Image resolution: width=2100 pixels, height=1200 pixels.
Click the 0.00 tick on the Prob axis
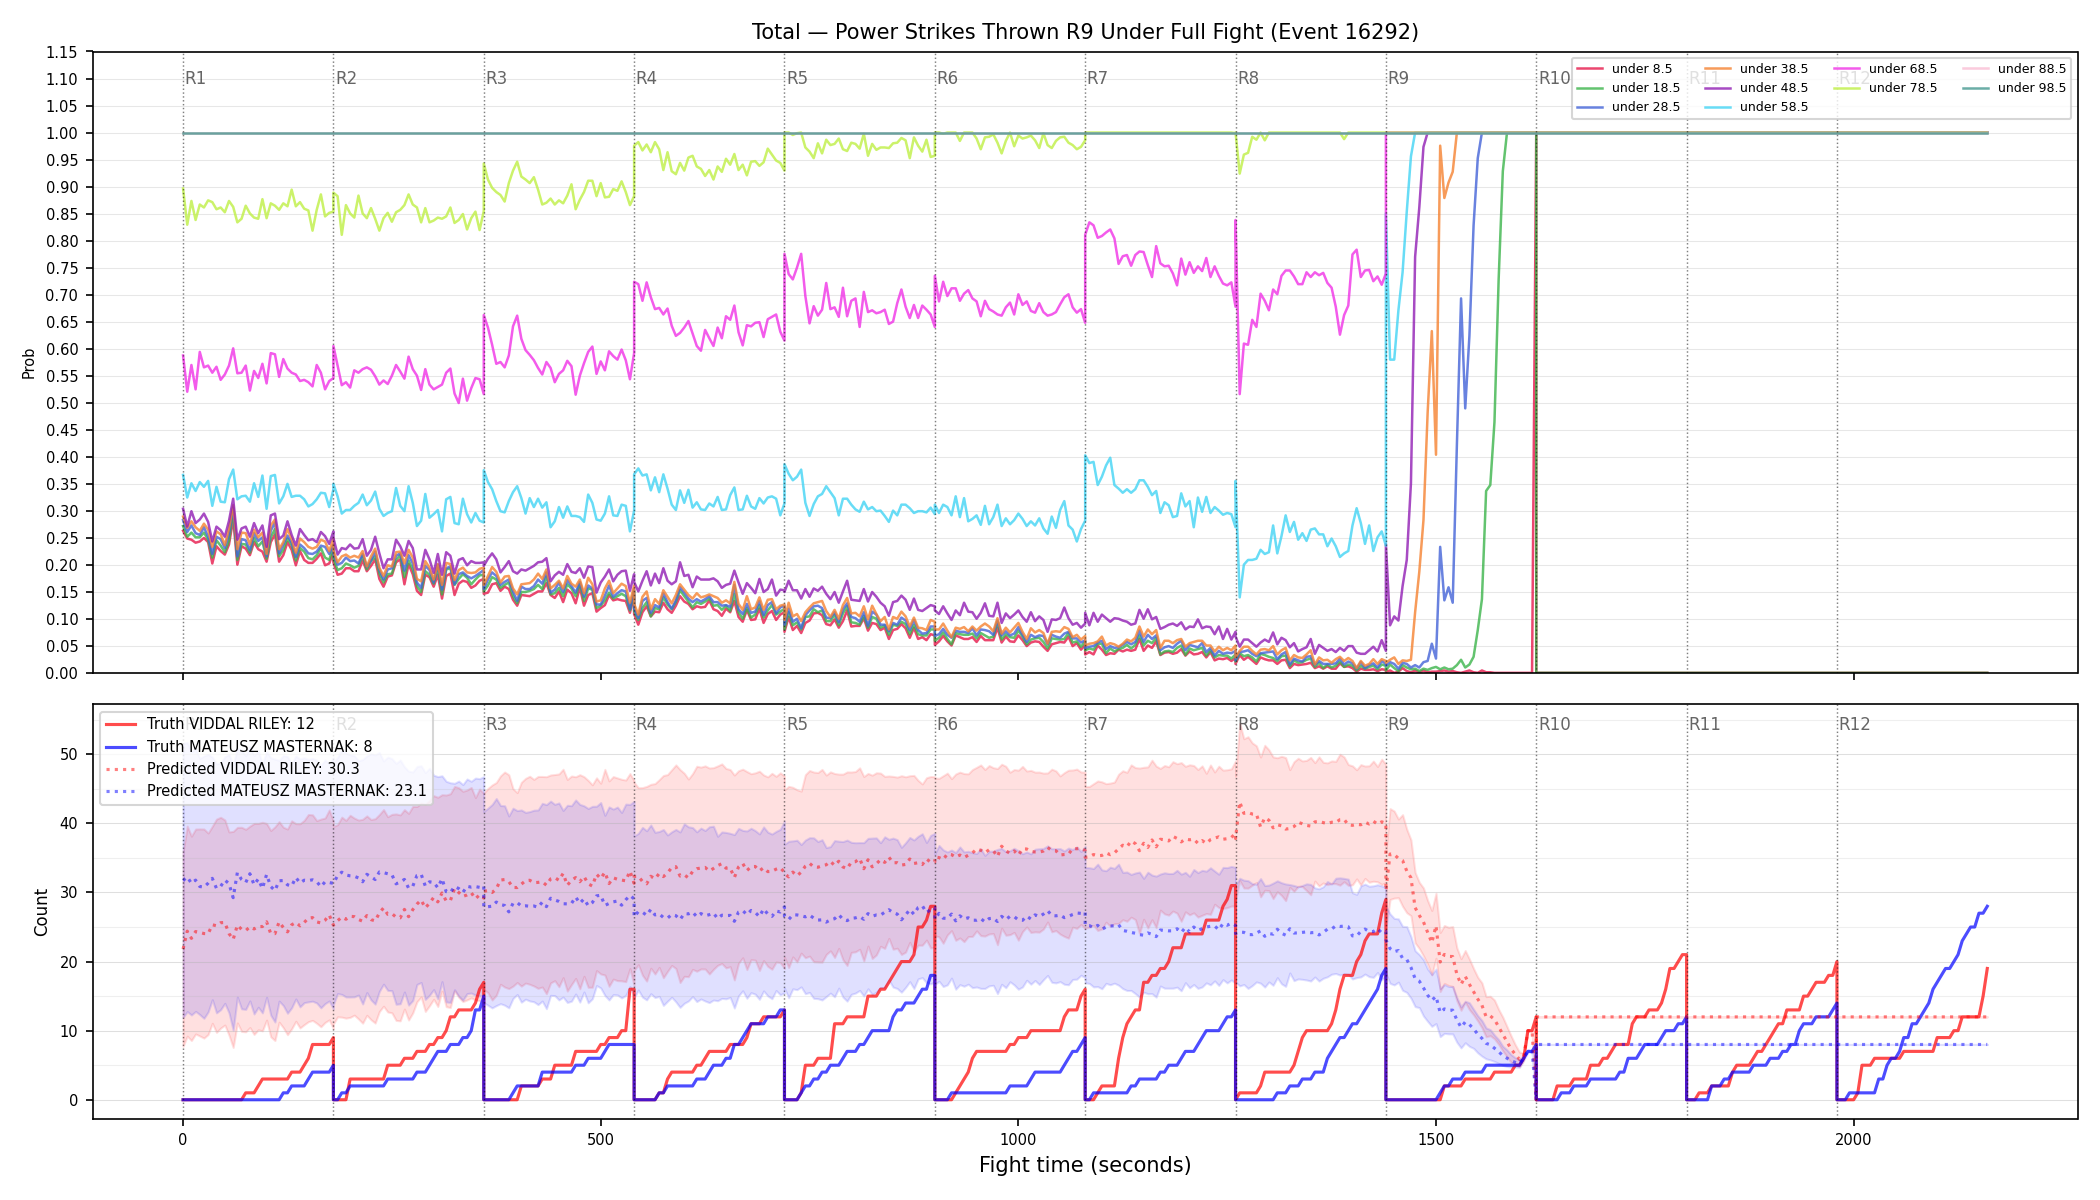62,673
